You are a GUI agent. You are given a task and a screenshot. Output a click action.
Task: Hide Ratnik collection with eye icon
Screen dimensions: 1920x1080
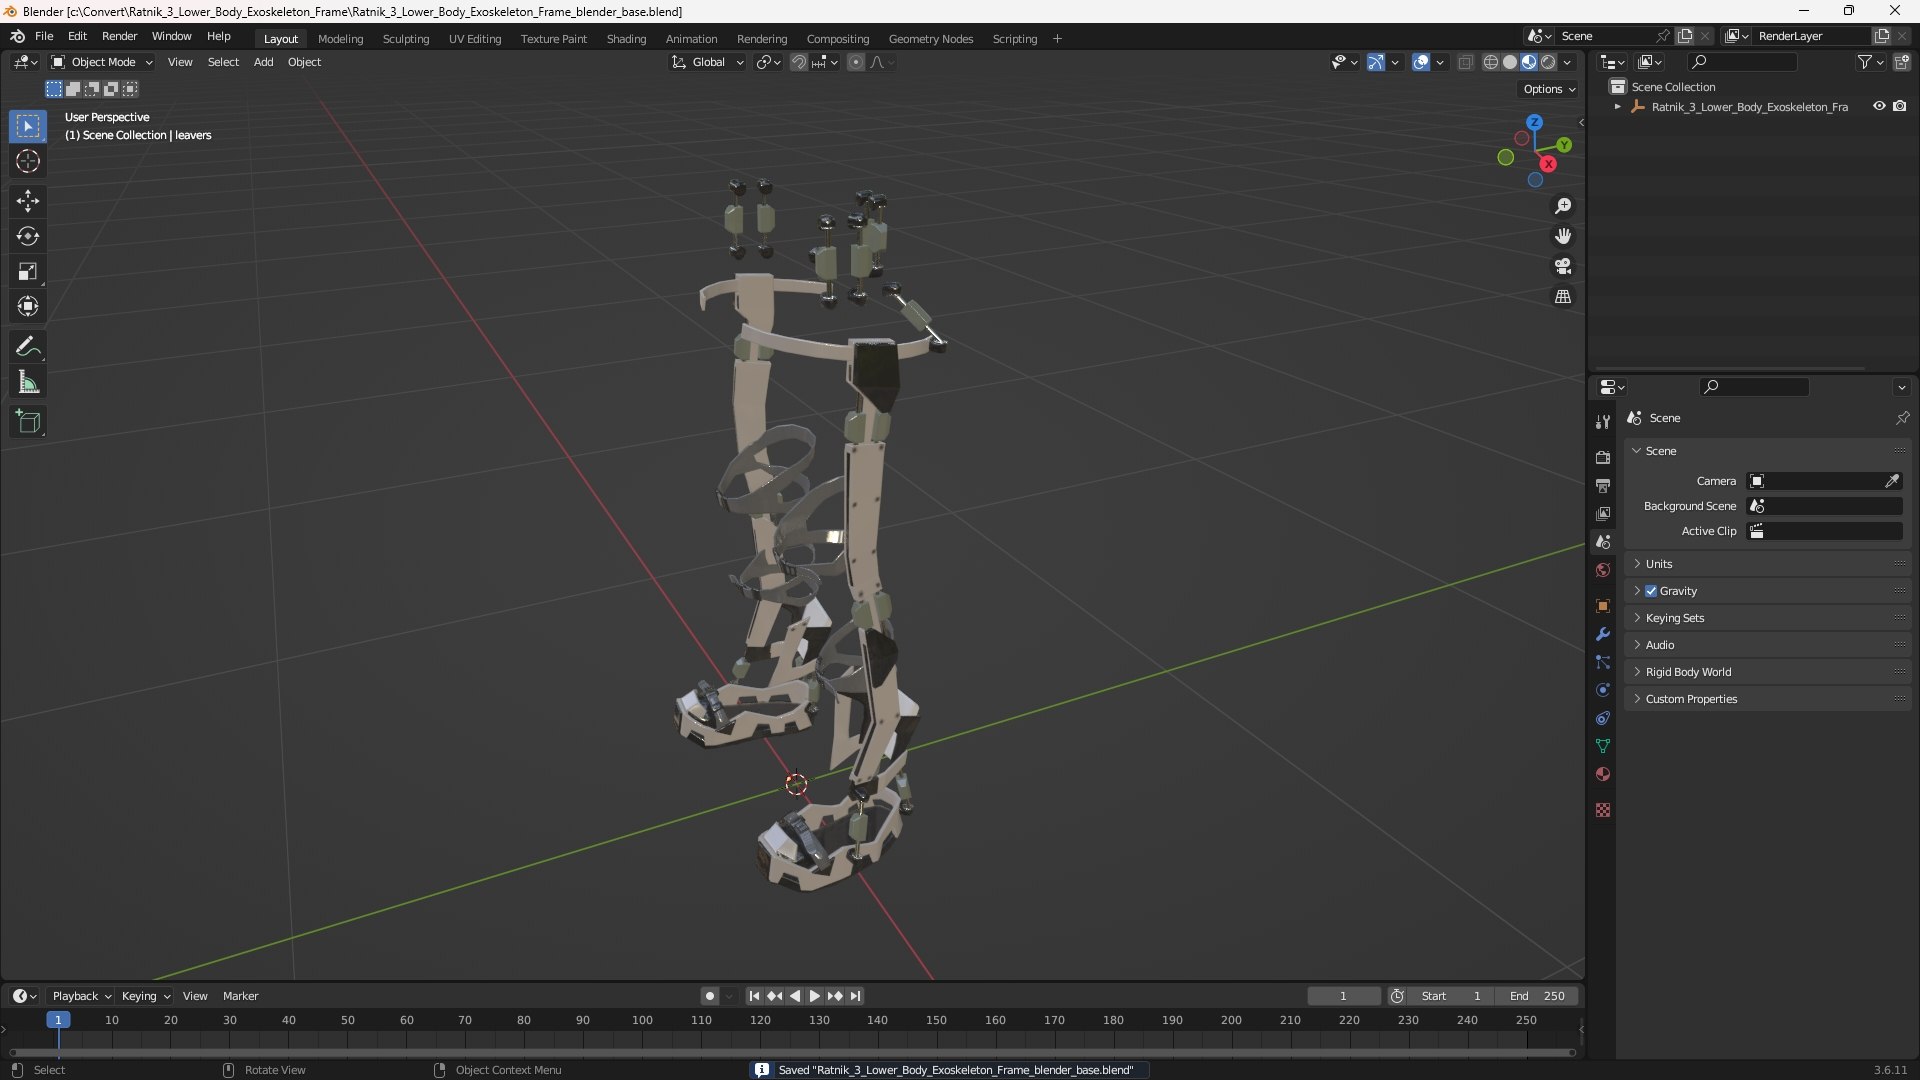pos(1879,106)
